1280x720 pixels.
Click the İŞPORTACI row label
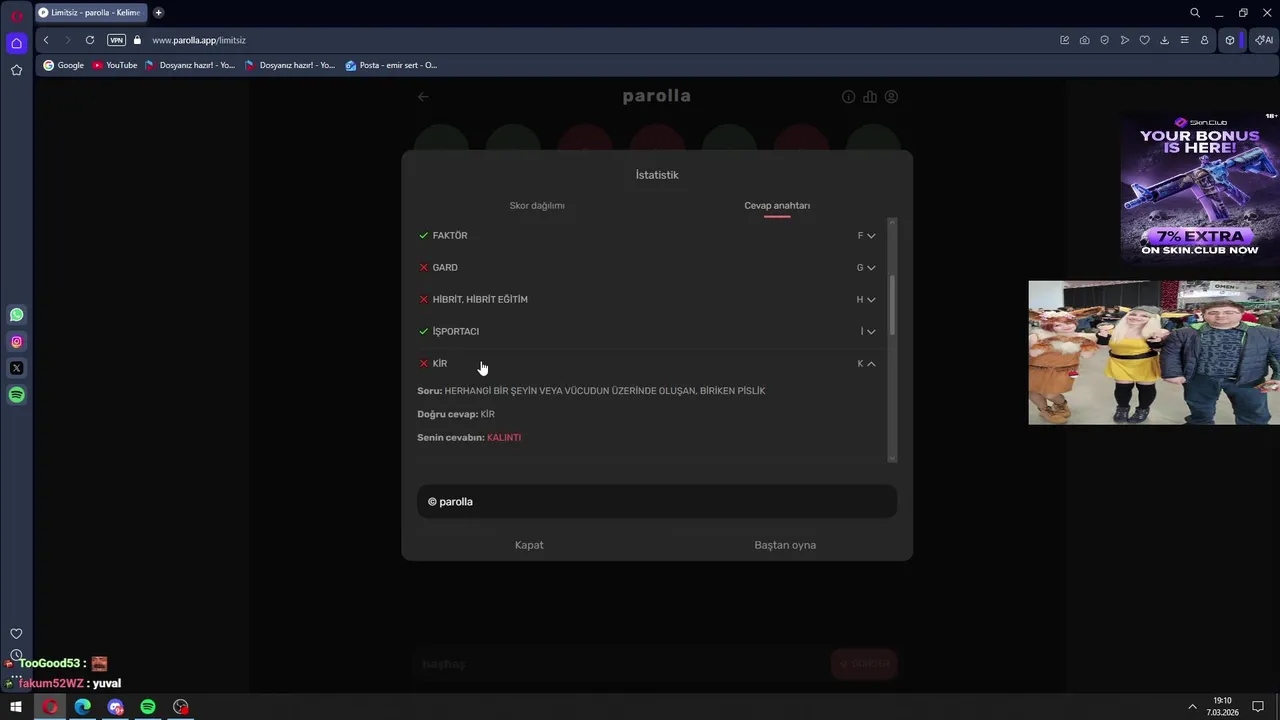pyautogui.click(x=456, y=332)
